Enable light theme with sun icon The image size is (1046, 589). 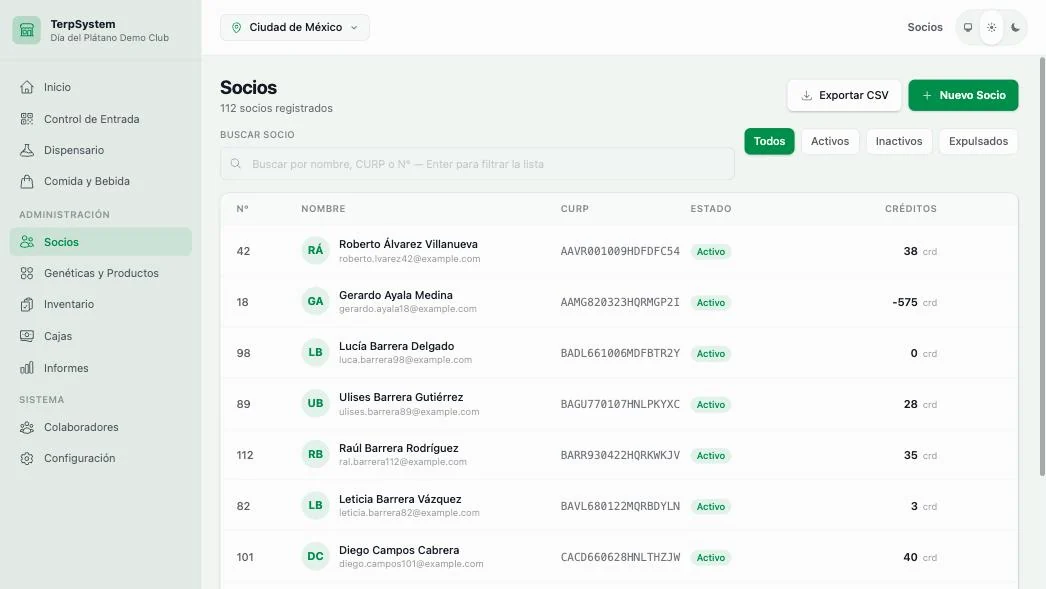[x=992, y=27]
